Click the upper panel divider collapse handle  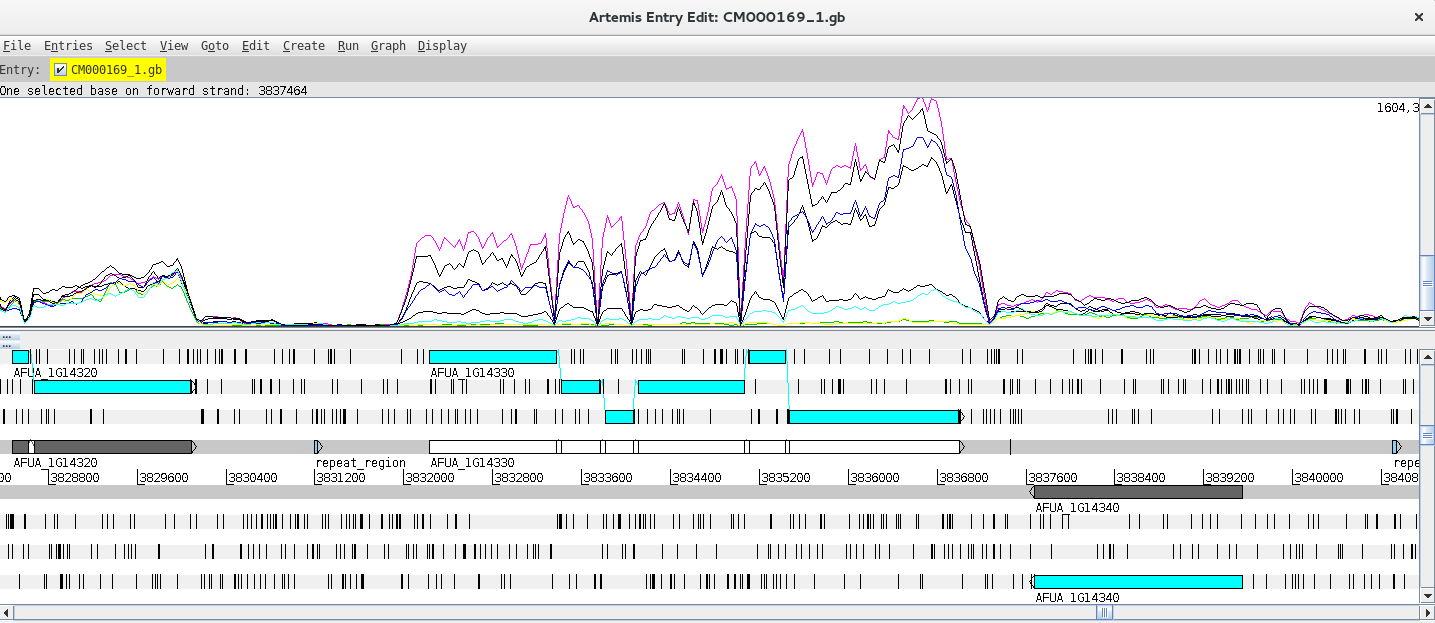click(8, 337)
